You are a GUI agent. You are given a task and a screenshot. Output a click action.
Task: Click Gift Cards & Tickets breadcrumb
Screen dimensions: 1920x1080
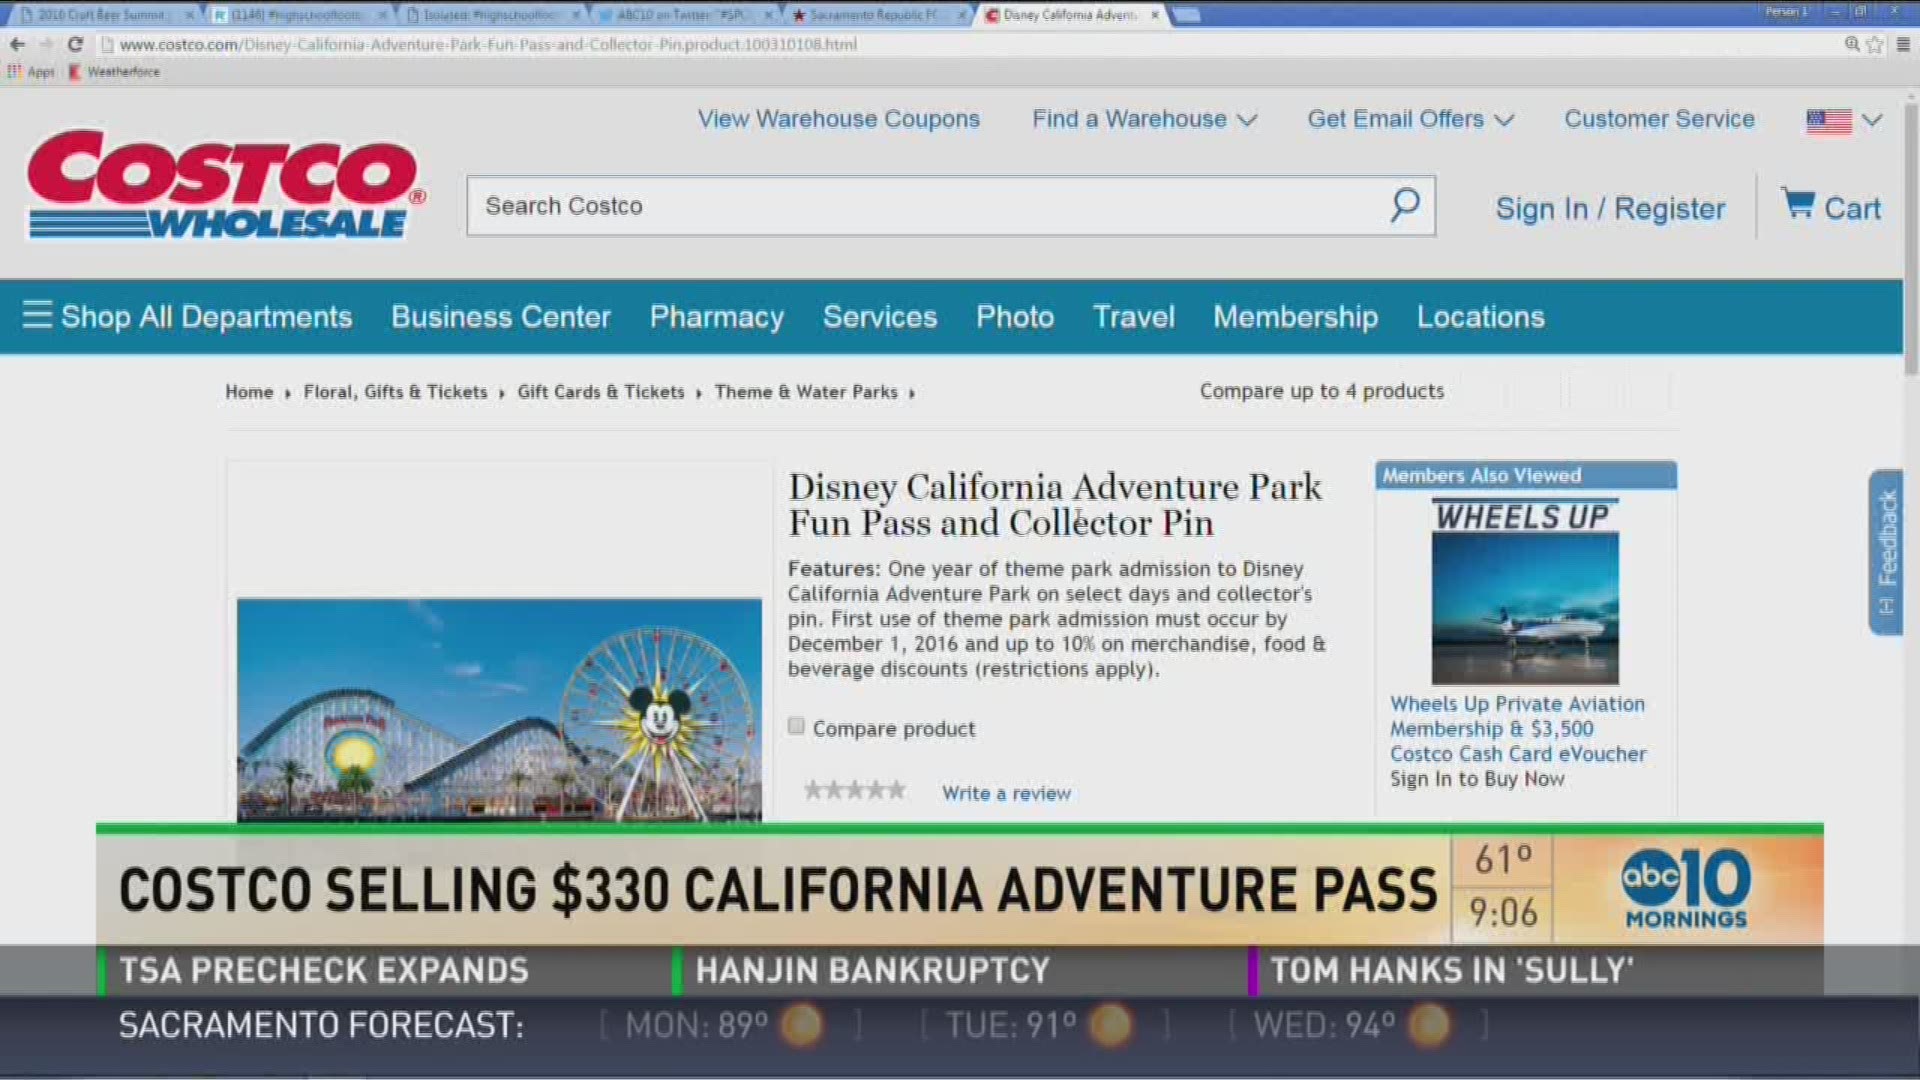click(601, 392)
